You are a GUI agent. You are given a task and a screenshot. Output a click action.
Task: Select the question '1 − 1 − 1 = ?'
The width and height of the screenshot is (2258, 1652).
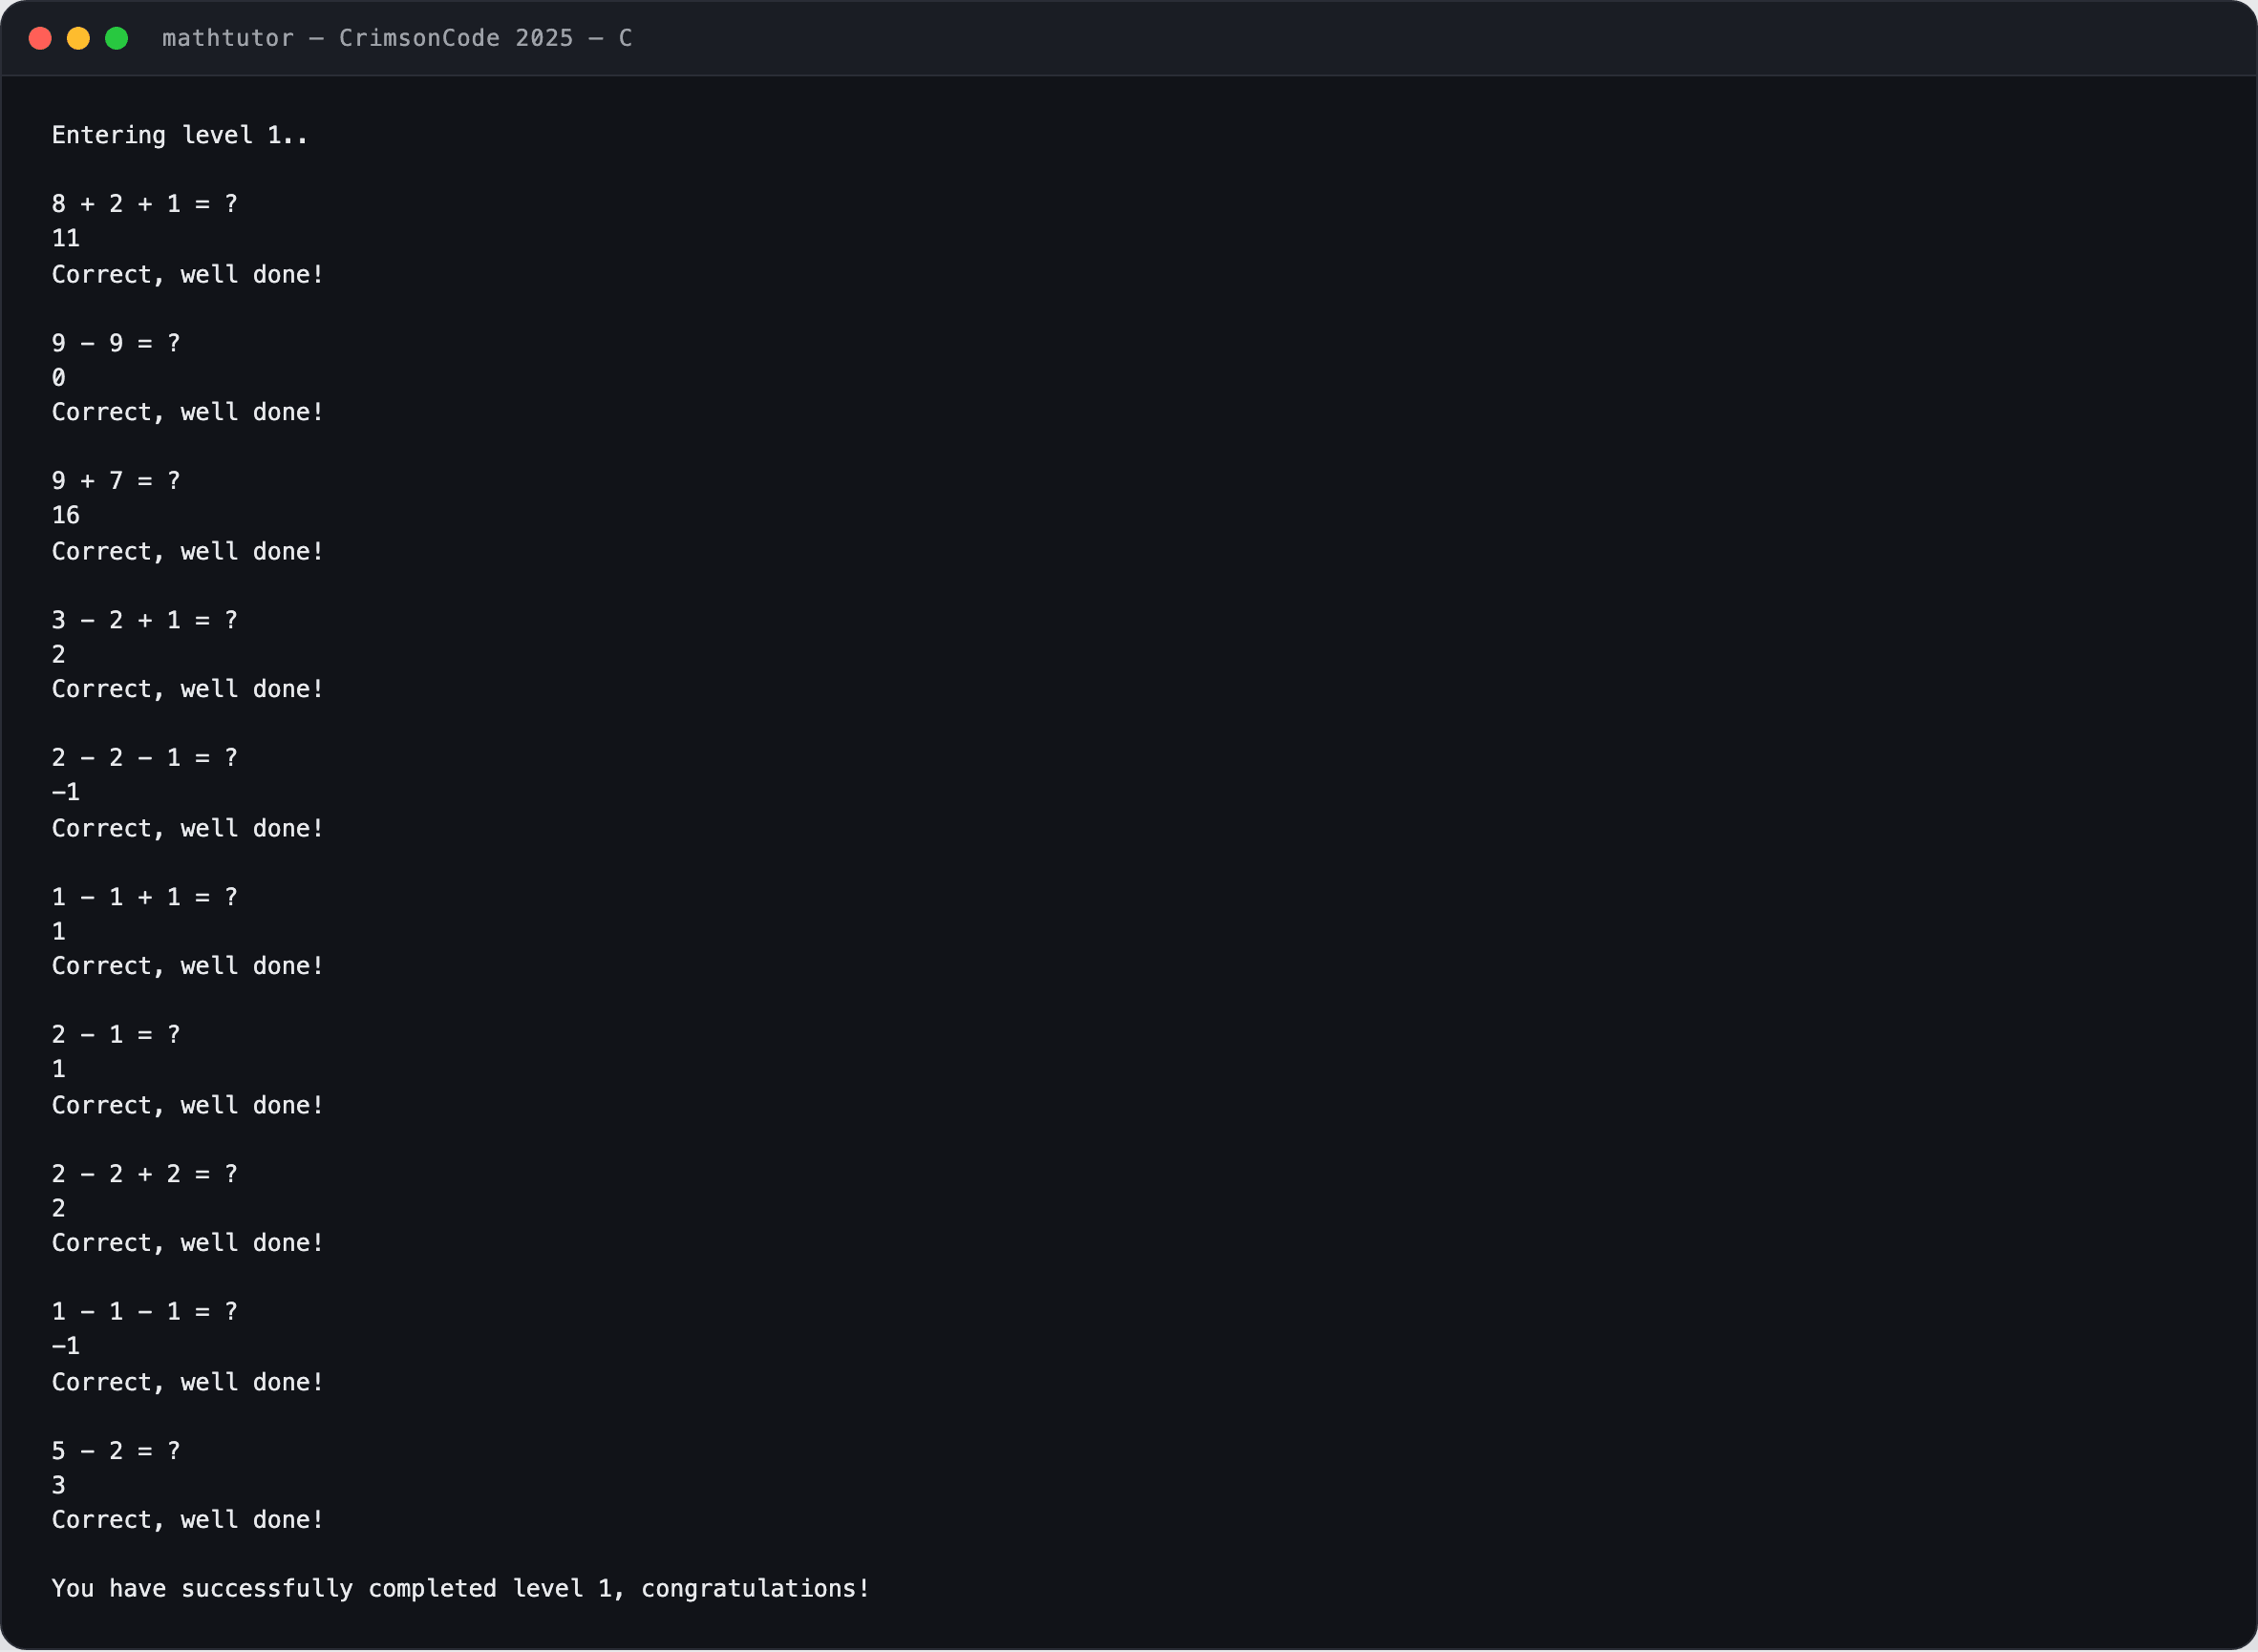coord(145,1312)
